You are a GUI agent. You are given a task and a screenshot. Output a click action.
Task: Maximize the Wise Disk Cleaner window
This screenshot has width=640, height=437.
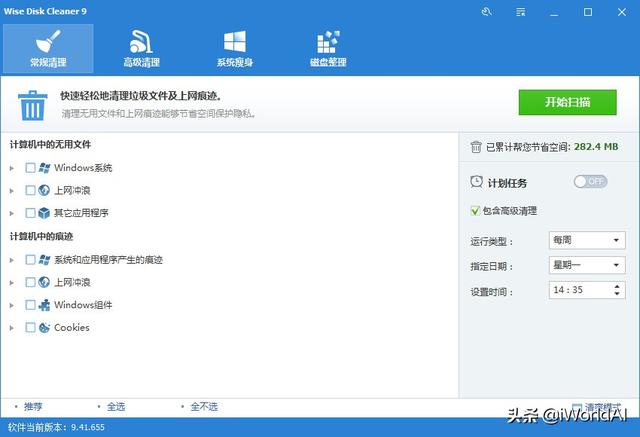588,12
